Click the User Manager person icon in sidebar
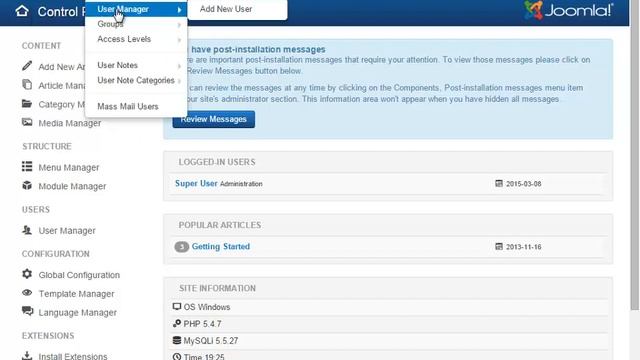 coord(27,230)
